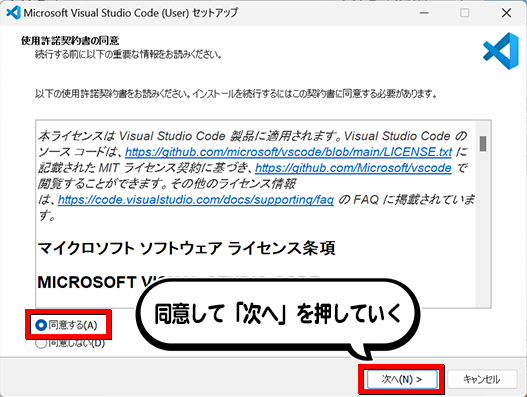Click the キャンセル button
527x397 pixels.
tap(482, 380)
